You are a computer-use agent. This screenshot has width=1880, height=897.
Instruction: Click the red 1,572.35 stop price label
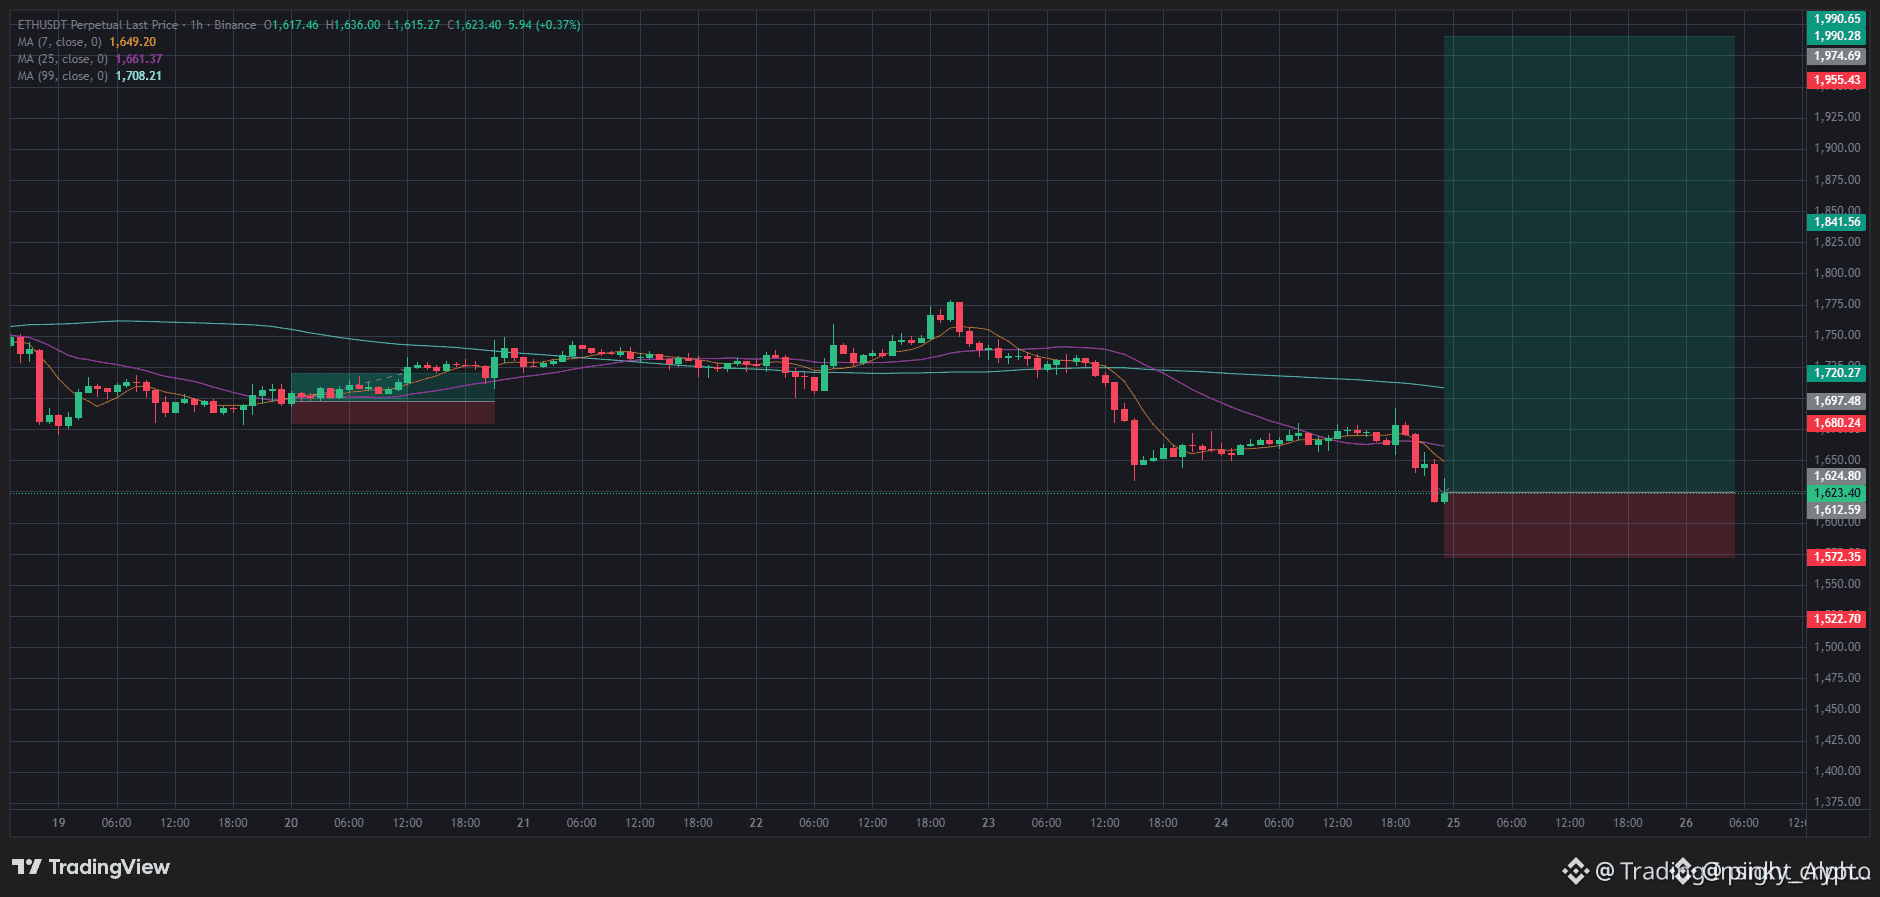coord(1837,557)
